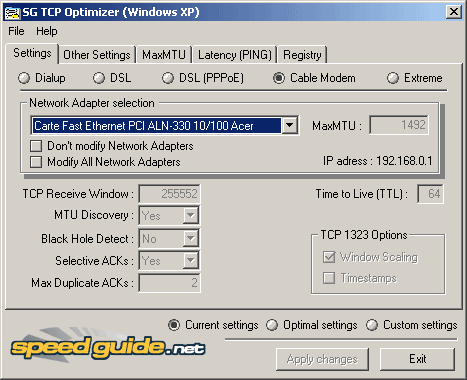Go to the Latency (PING) tab
This screenshot has height=380, width=467.
coord(235,55)
